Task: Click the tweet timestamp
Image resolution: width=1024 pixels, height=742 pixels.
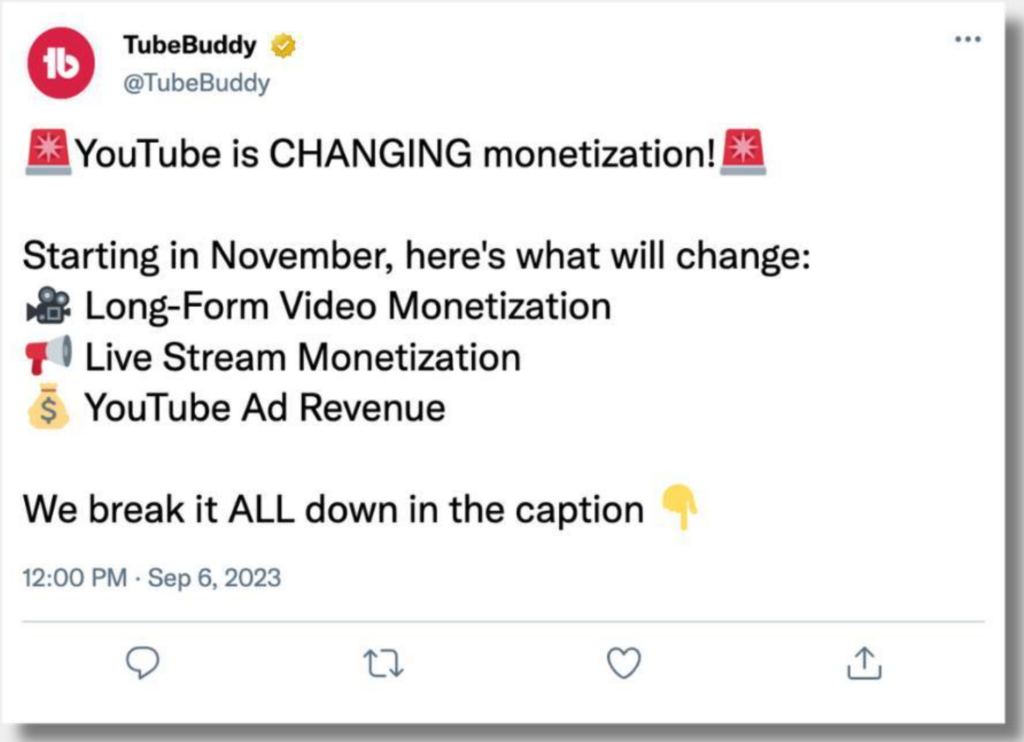Action: [x=150, y=578]
